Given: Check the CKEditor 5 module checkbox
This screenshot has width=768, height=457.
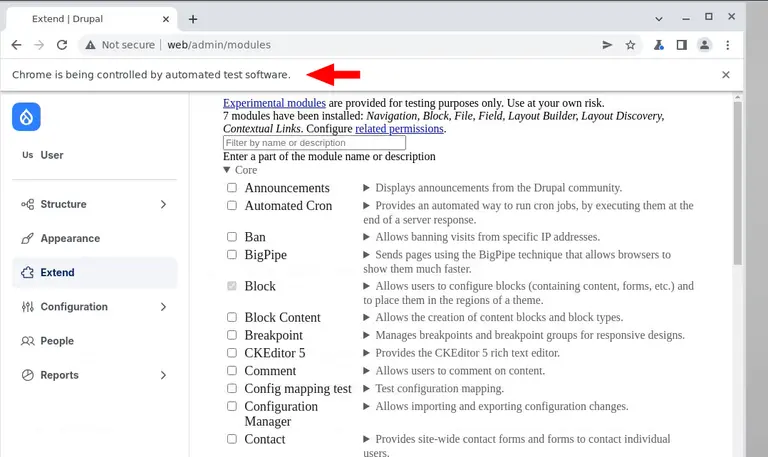Looking at the screenshot, I should pos(232,353).
